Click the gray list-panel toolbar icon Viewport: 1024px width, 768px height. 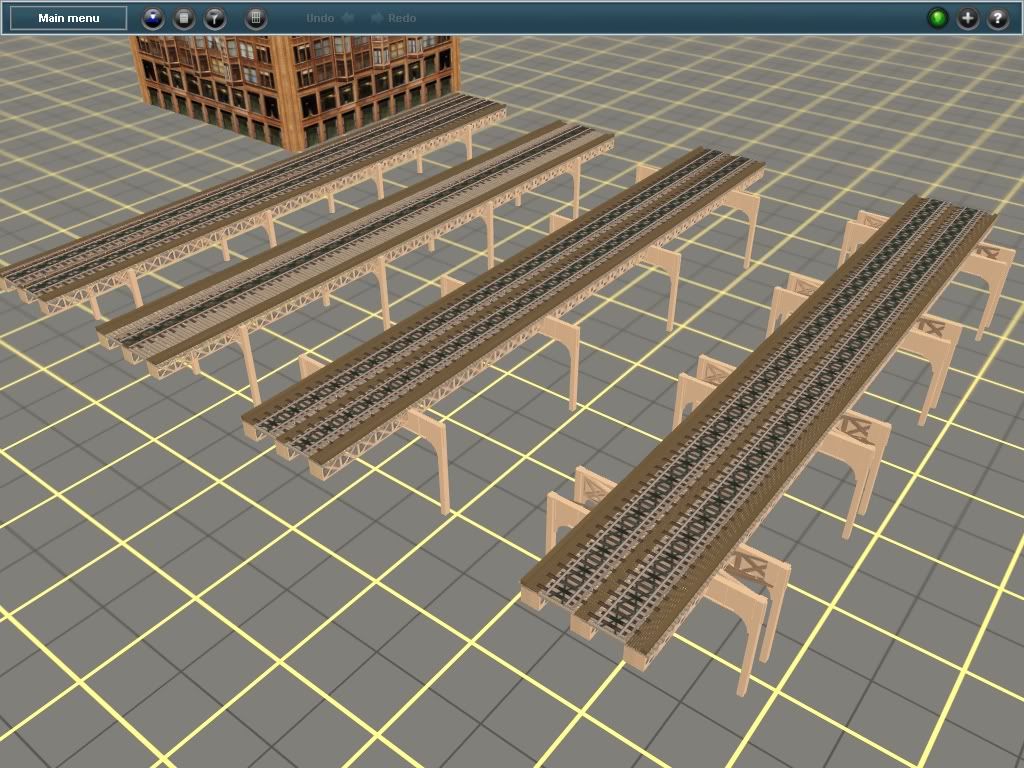(x=184, y=18)
